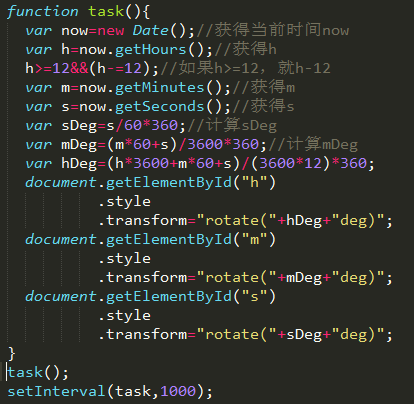Click the rotate string containing +hDeg+
The image size is (414, 404).
tap(291, 221)
